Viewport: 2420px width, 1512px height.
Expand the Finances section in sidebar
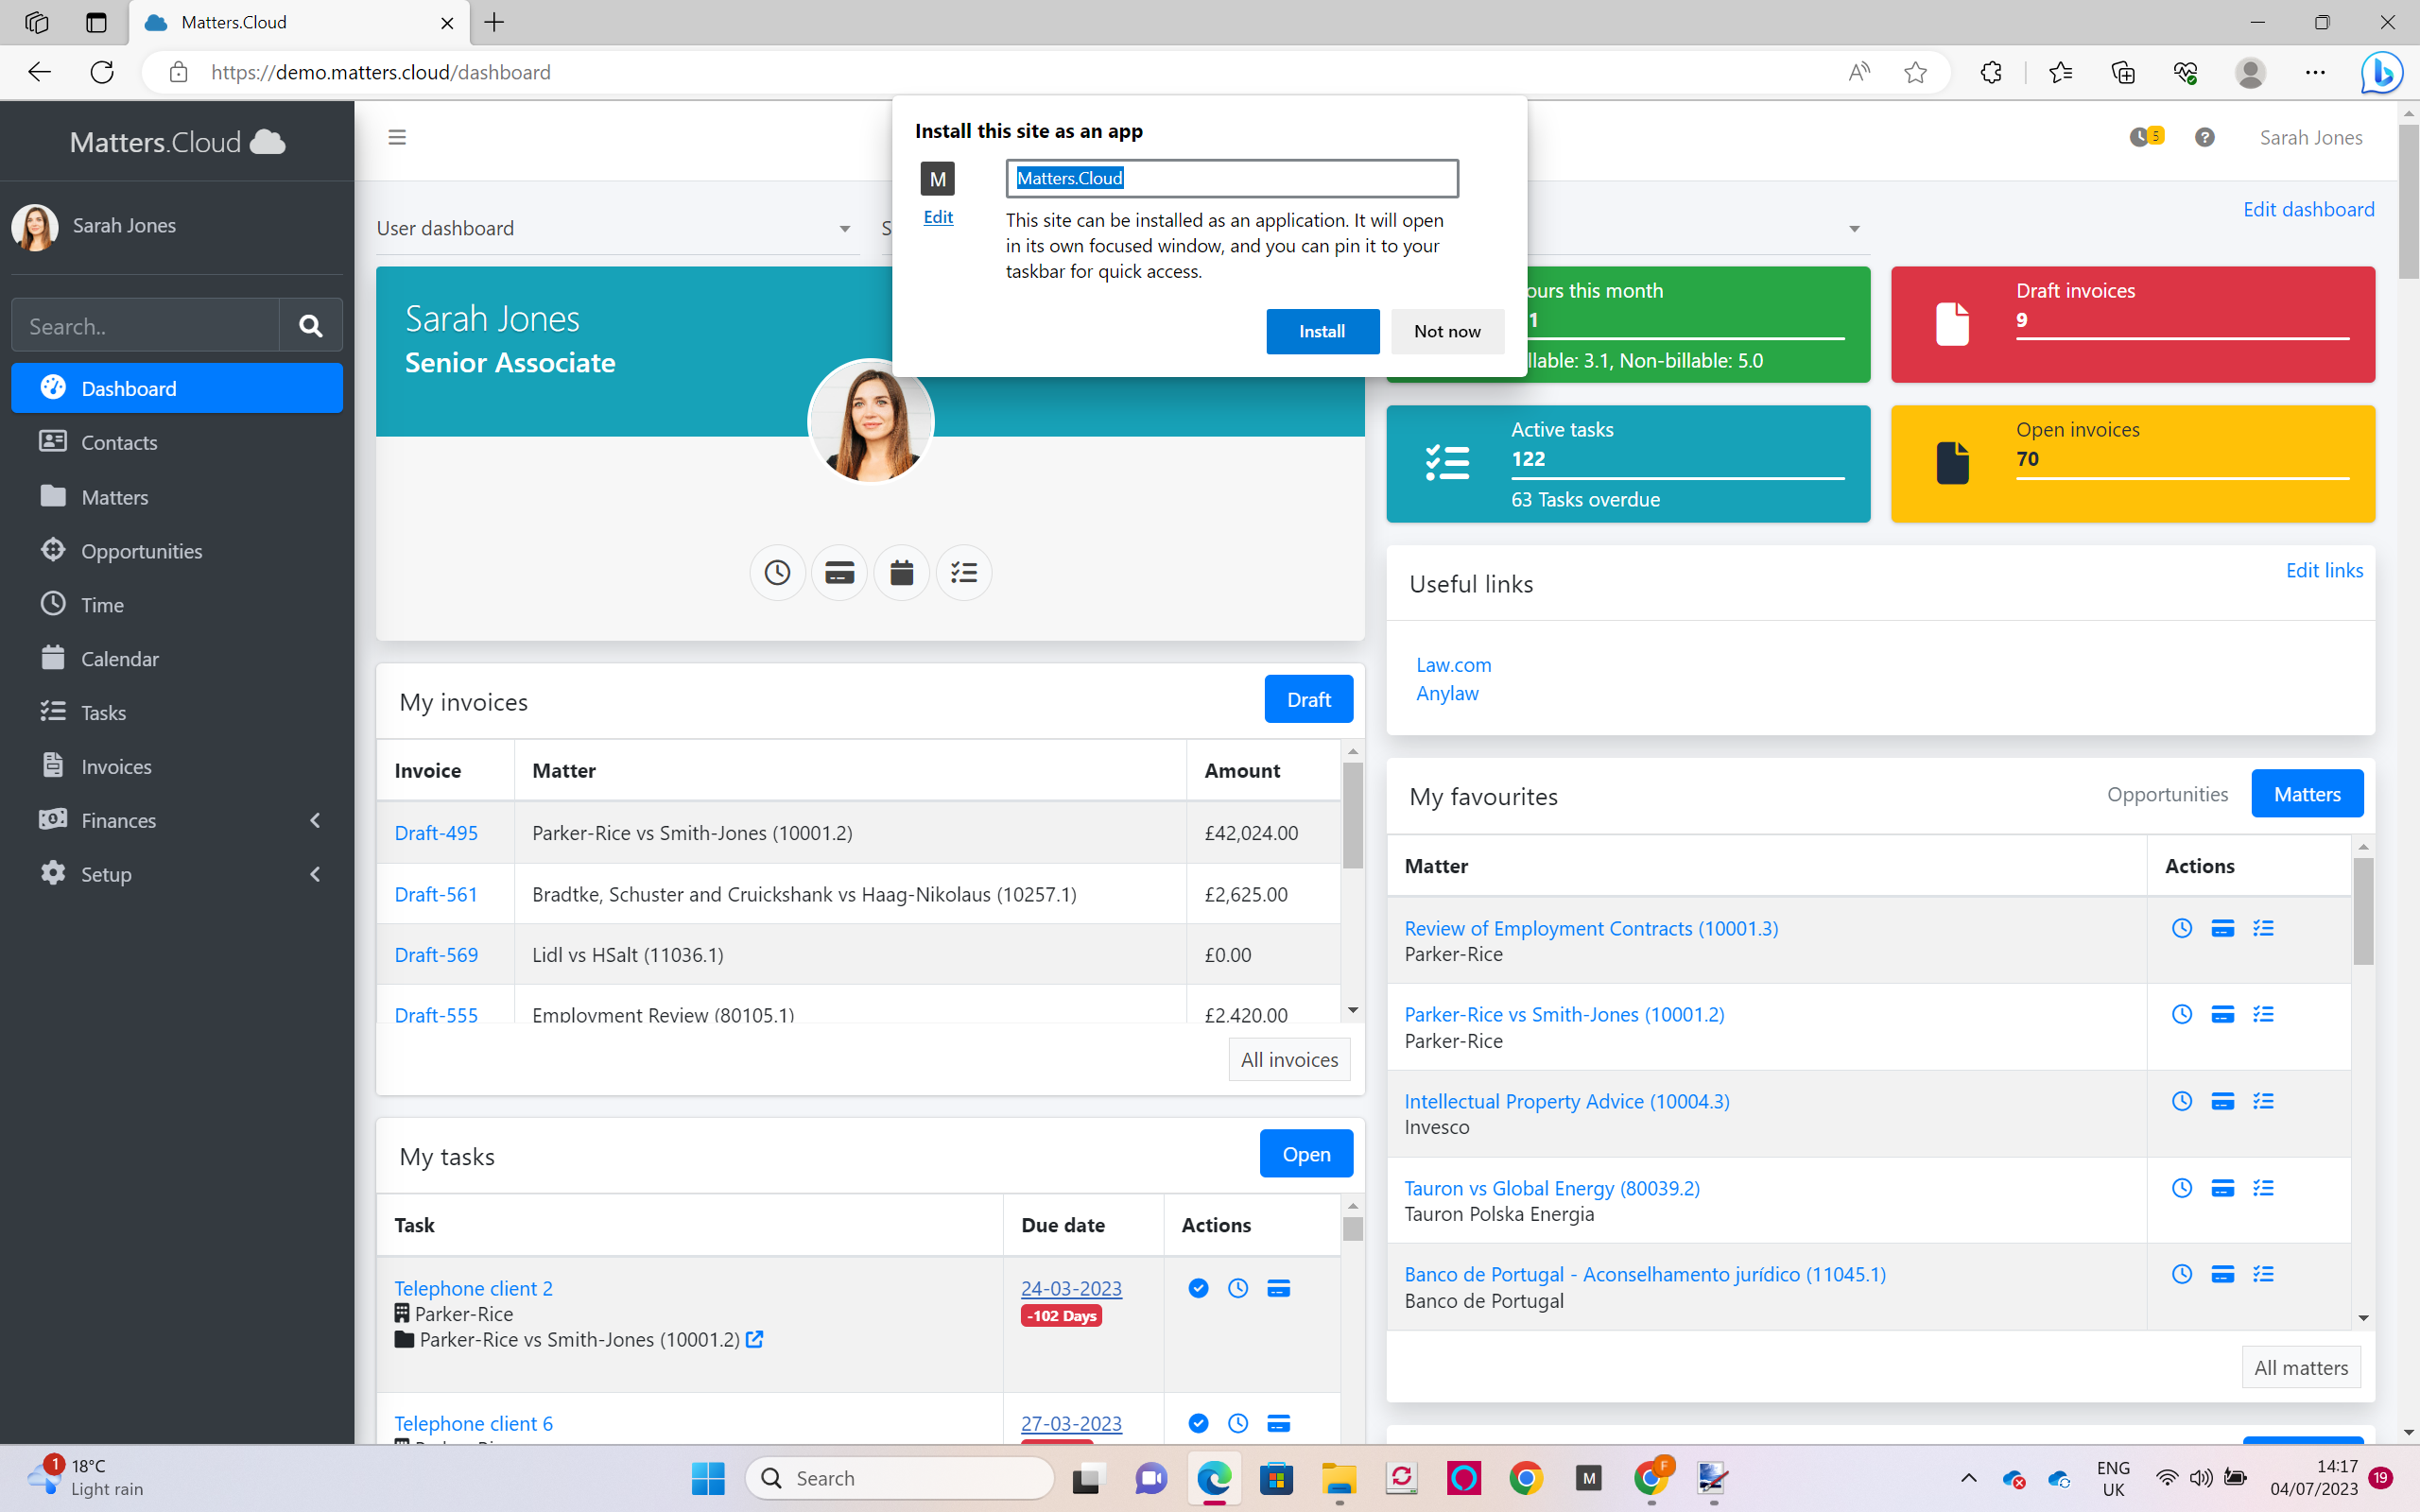tap(316, 818)
